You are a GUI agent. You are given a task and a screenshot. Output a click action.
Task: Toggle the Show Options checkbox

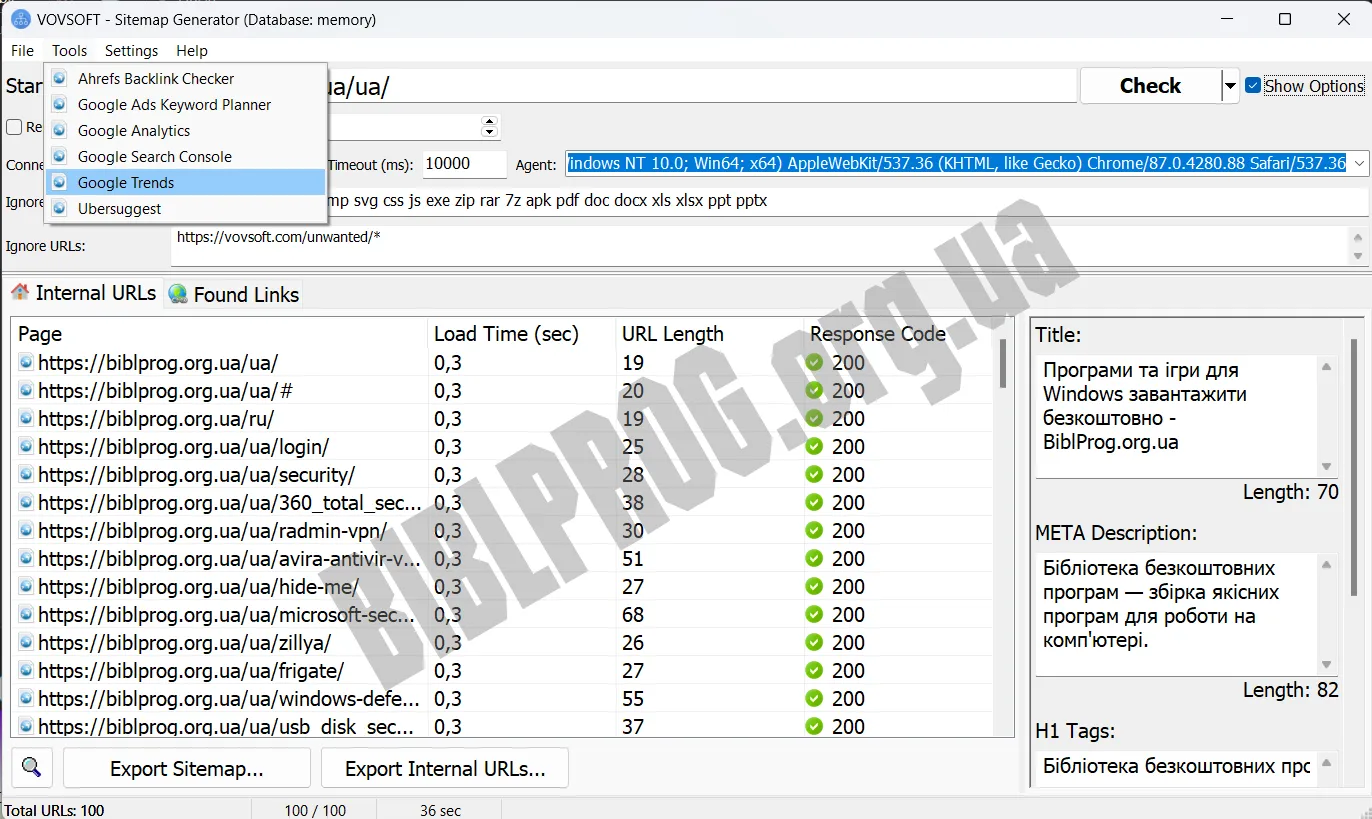pyautogui.click(x=1253, y=86)
